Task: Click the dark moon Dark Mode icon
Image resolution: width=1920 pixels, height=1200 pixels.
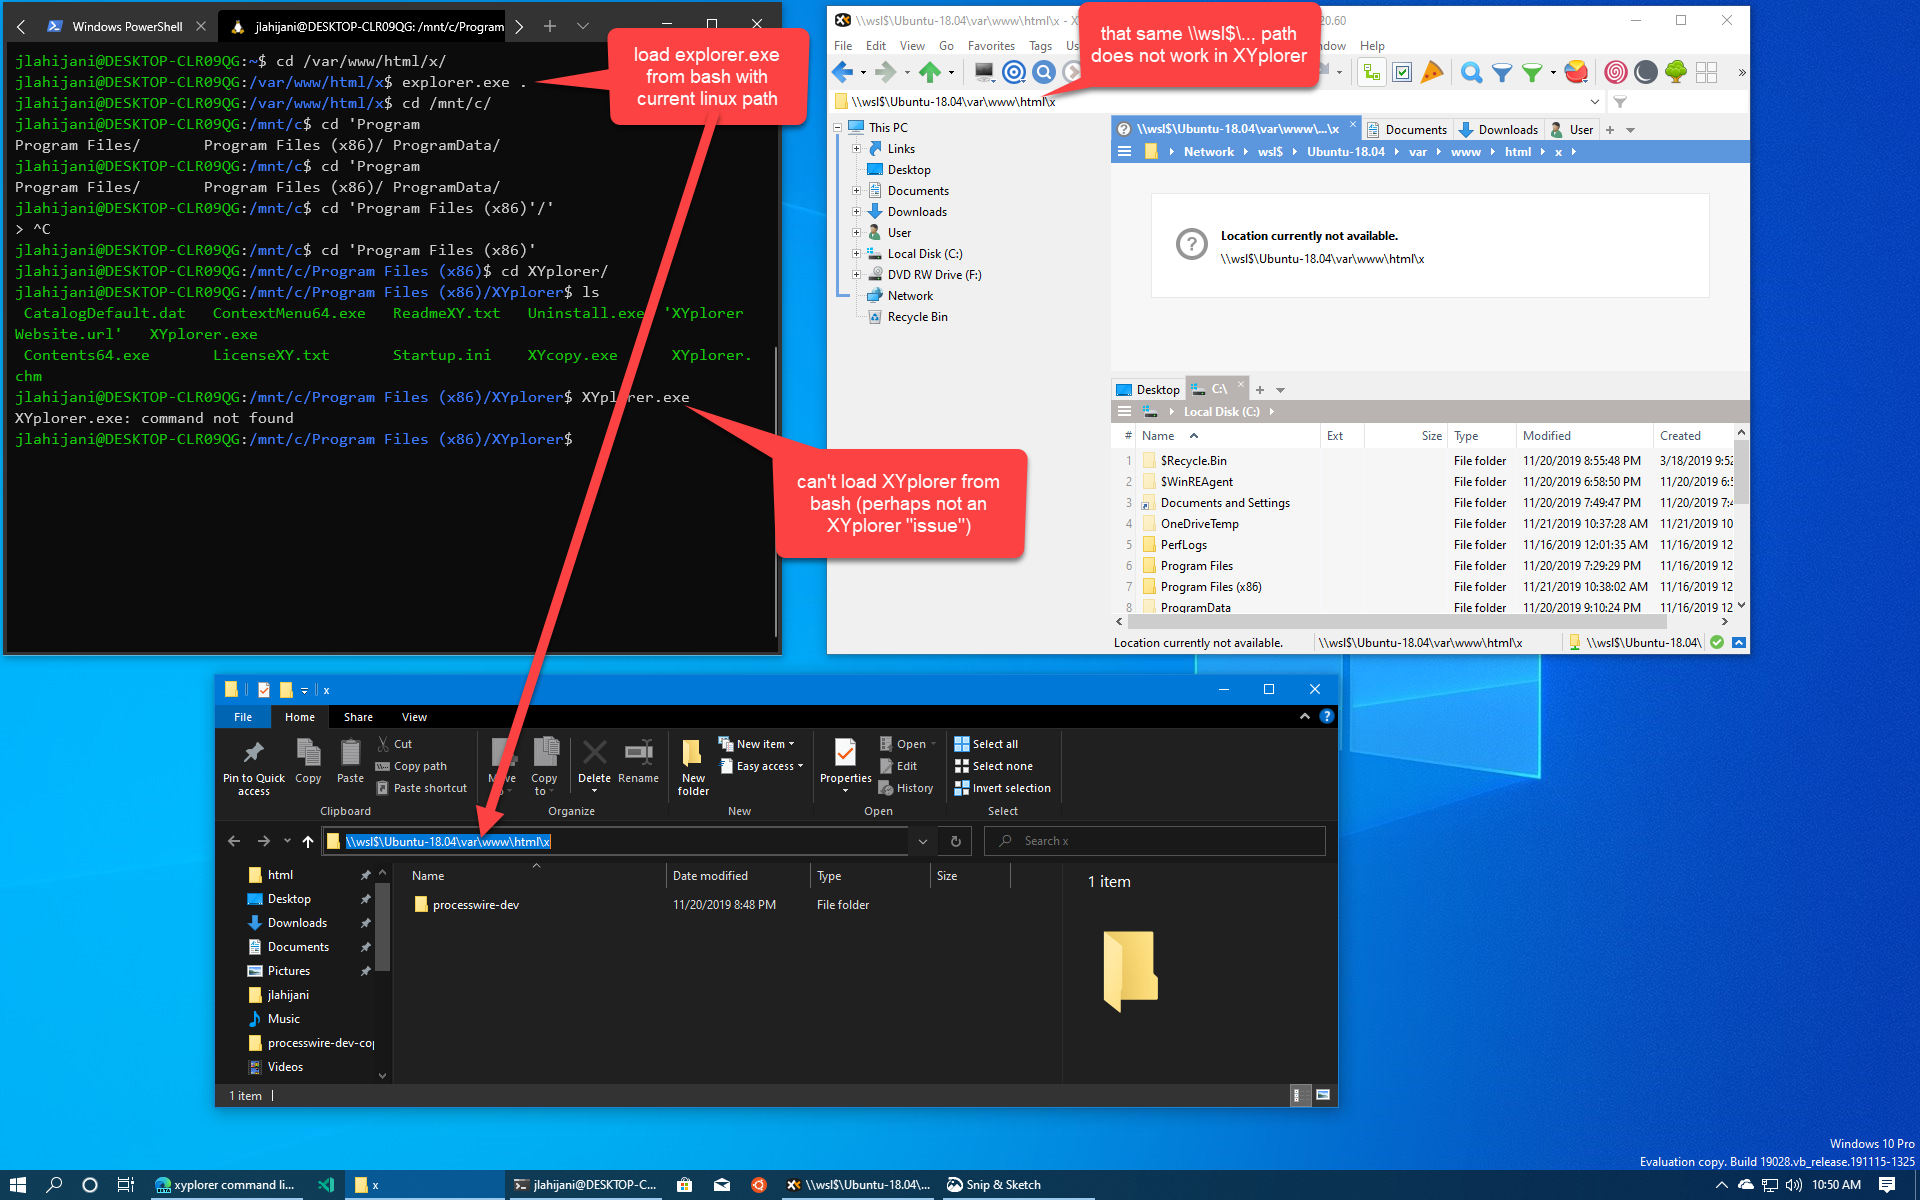Action: [x=1645, y=72]
